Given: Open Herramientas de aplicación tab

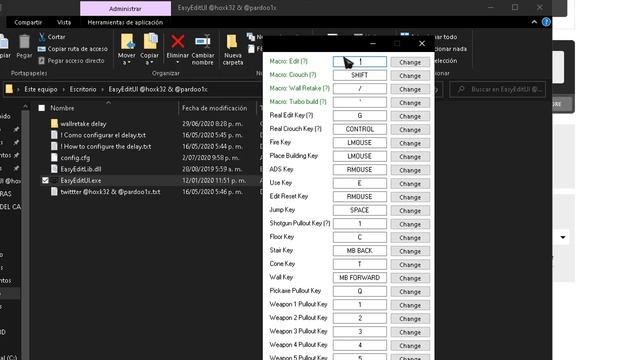Looking at the screenshot, I should tap(125, 22).
